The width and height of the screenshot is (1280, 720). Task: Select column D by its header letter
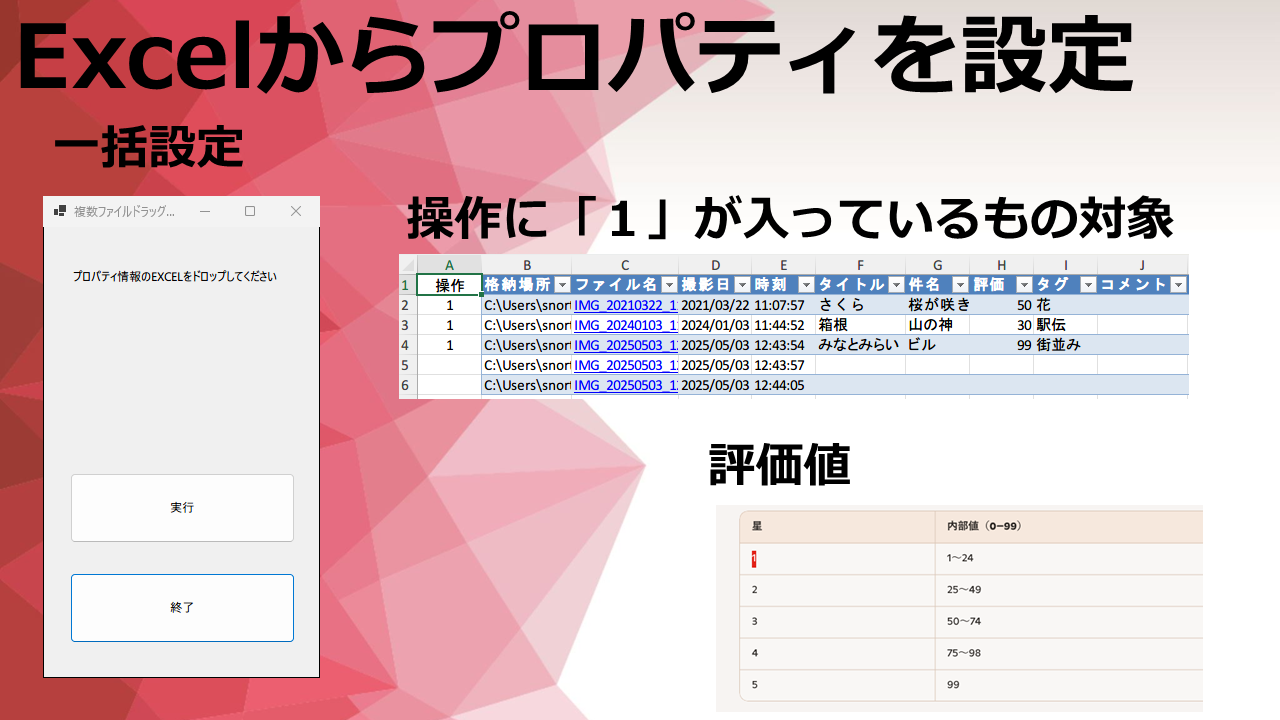tap(715, 264)
